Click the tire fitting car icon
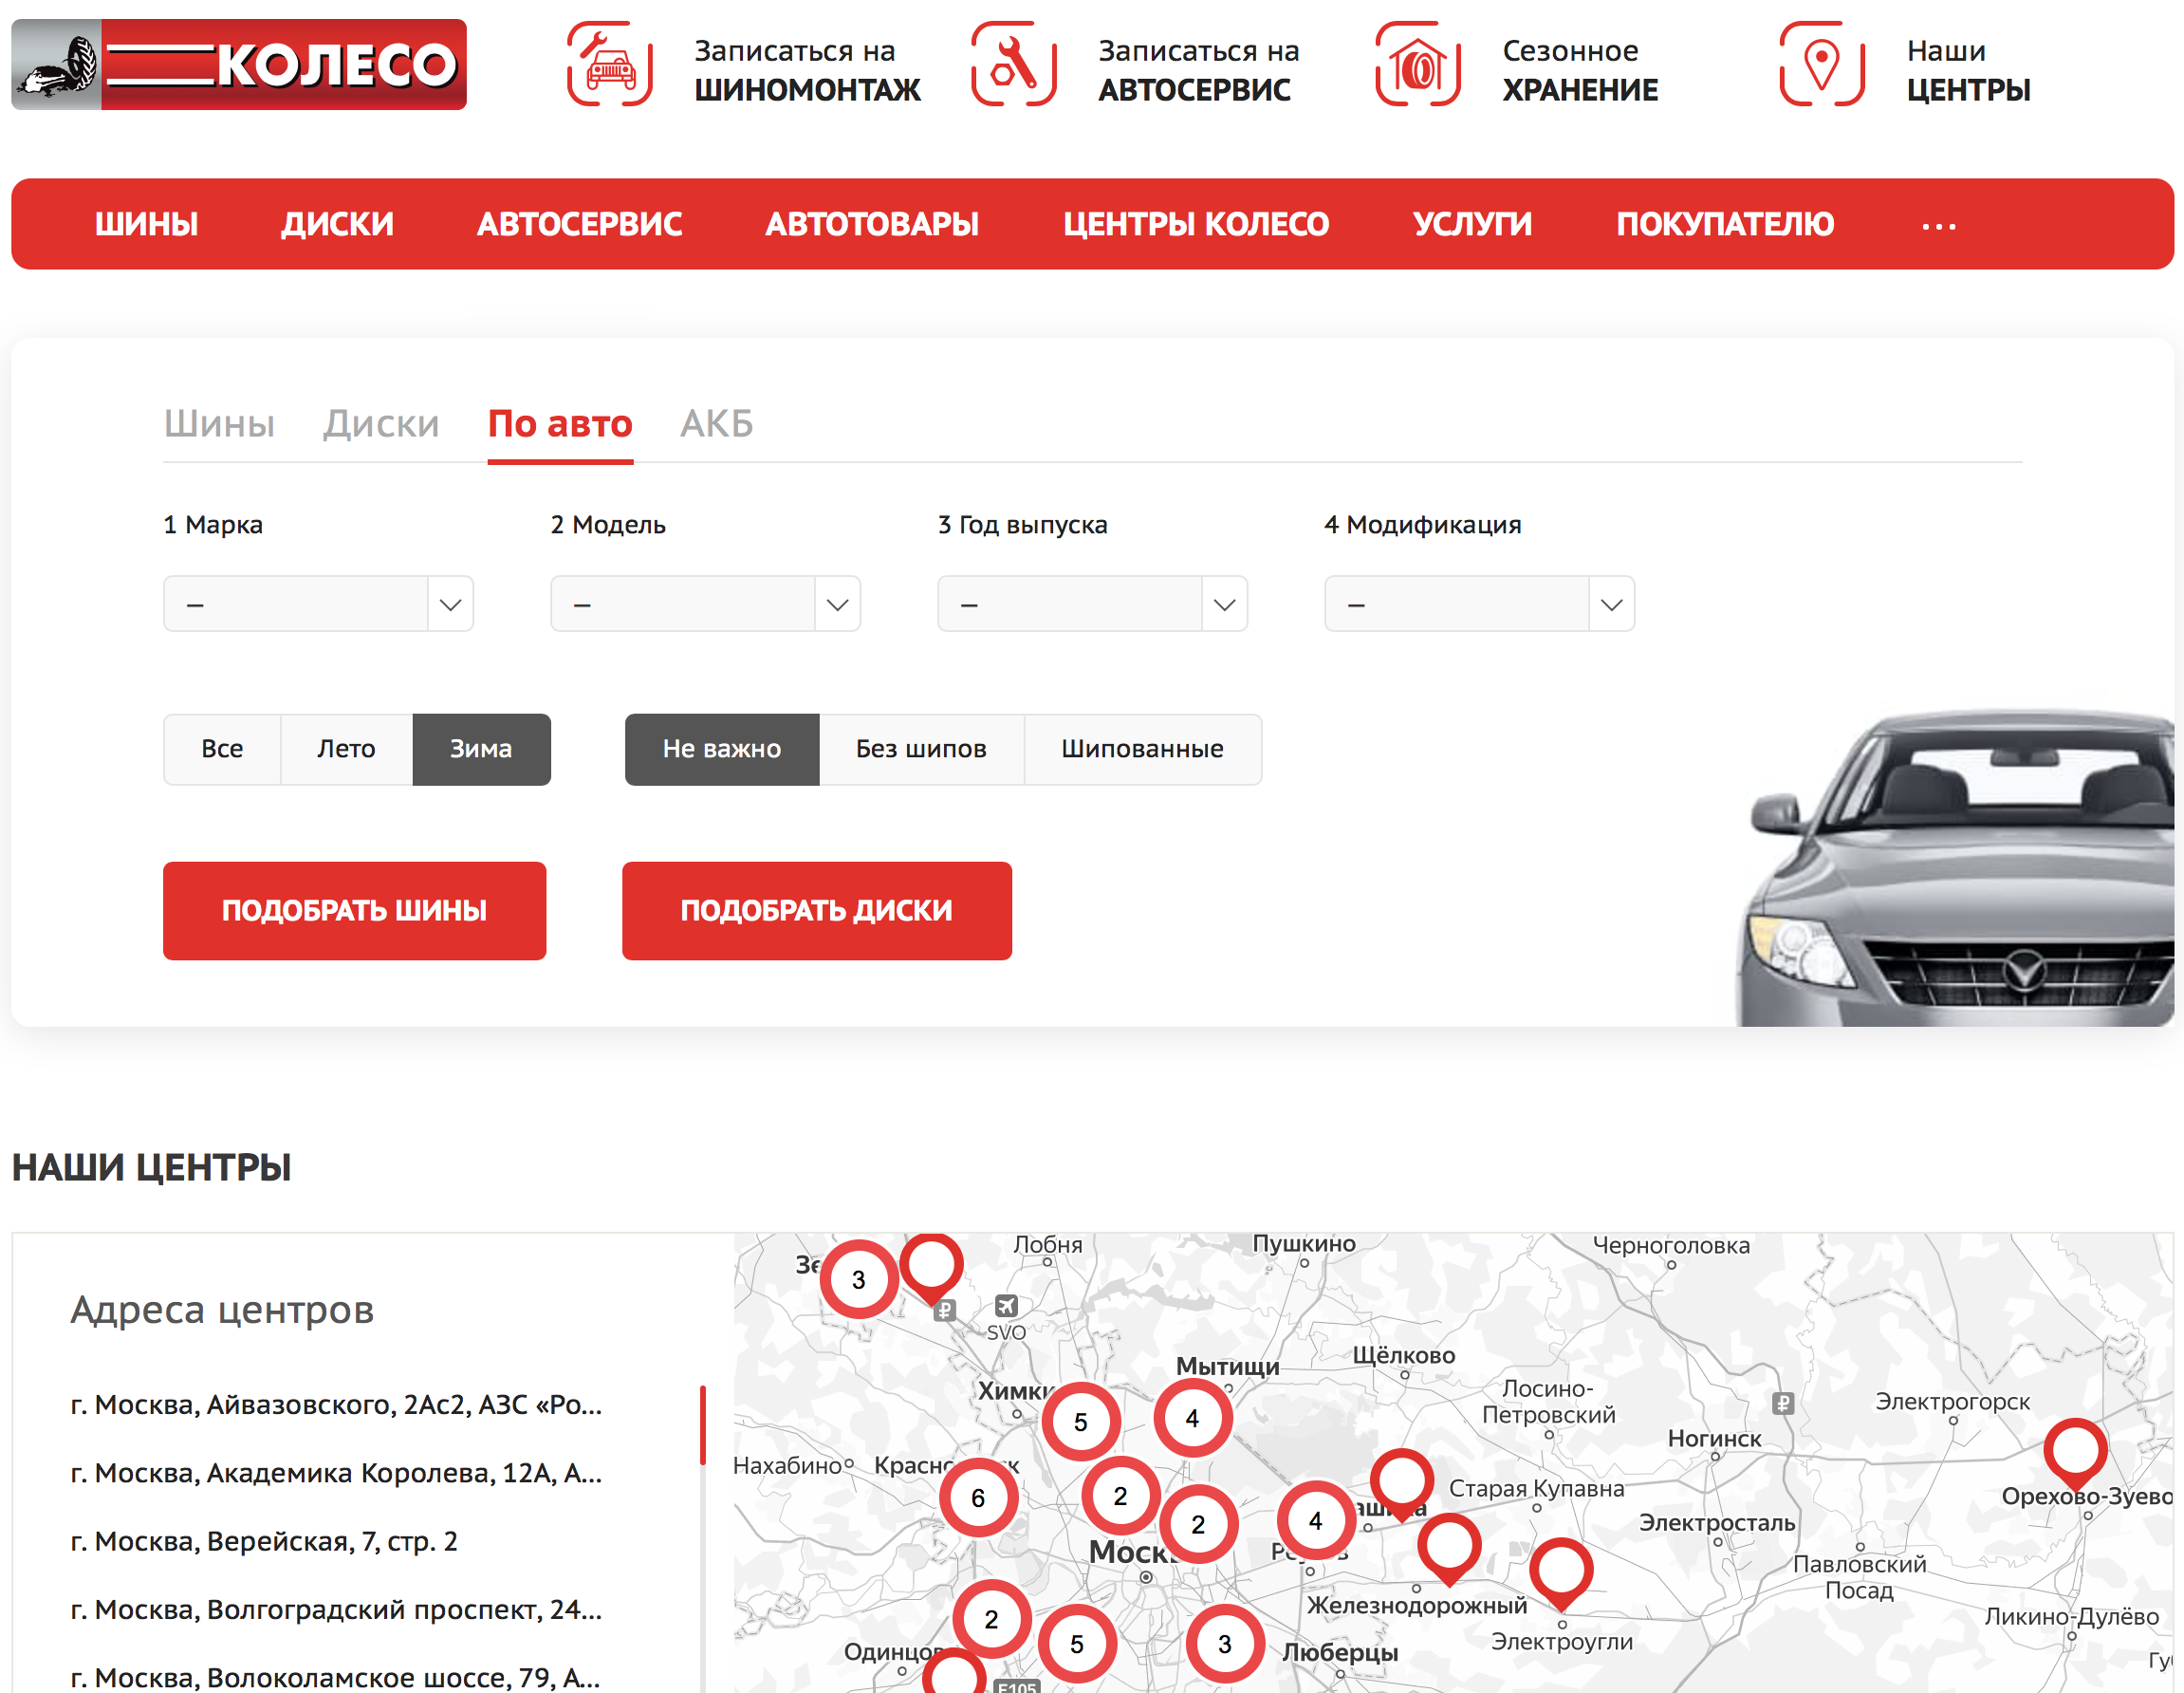This screenshot has height=1693, width=2184. [x=609, y=65]
